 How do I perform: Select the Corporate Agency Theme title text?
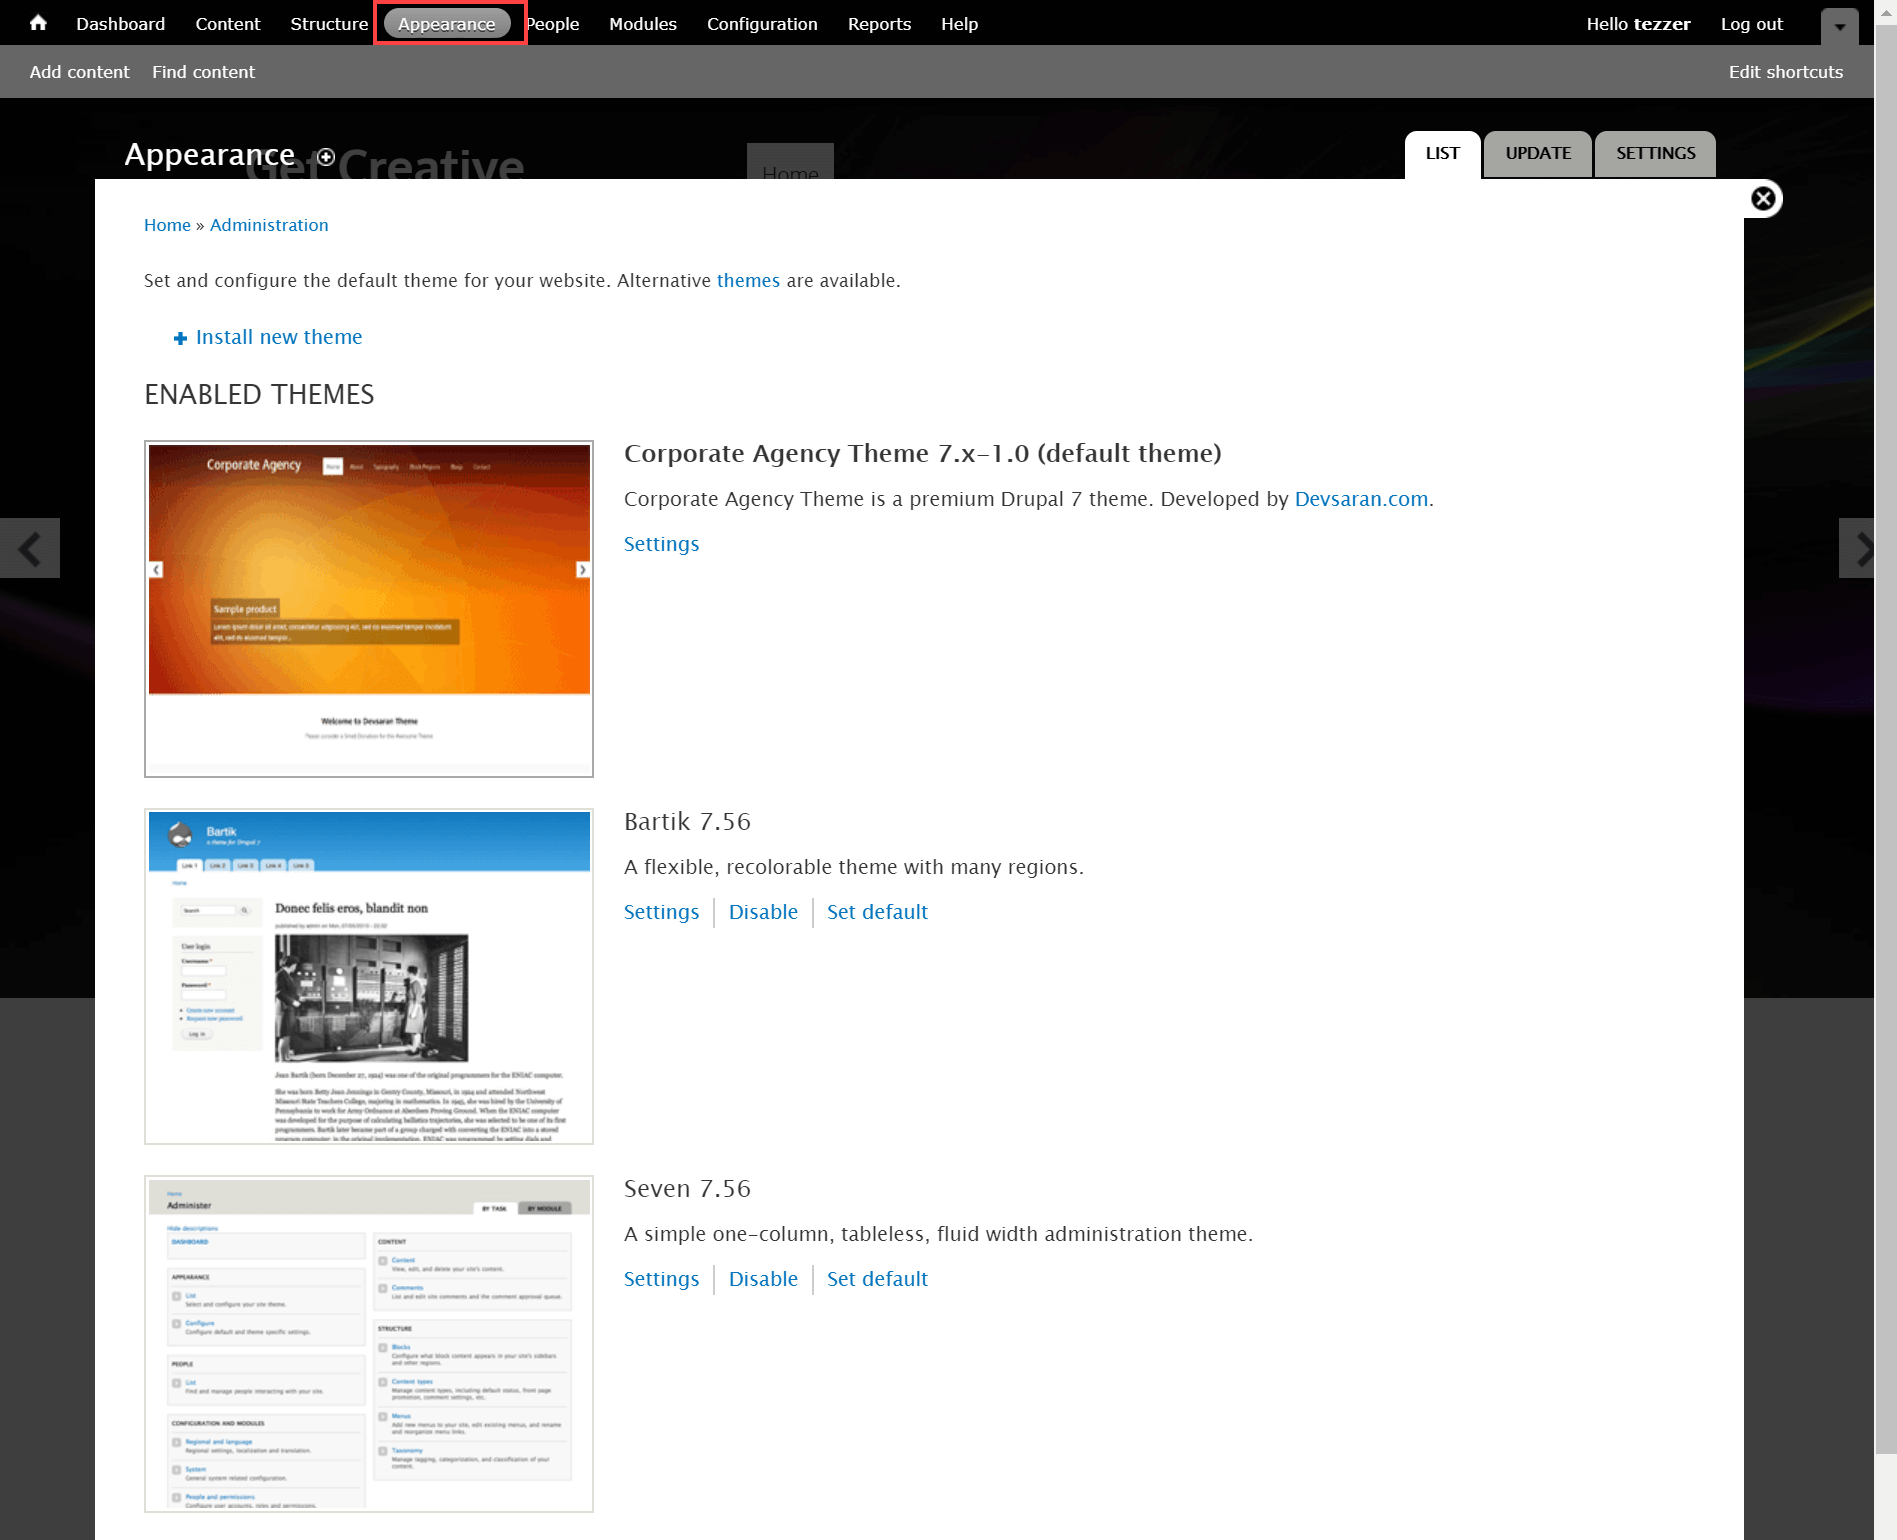[x=922, y=454]
